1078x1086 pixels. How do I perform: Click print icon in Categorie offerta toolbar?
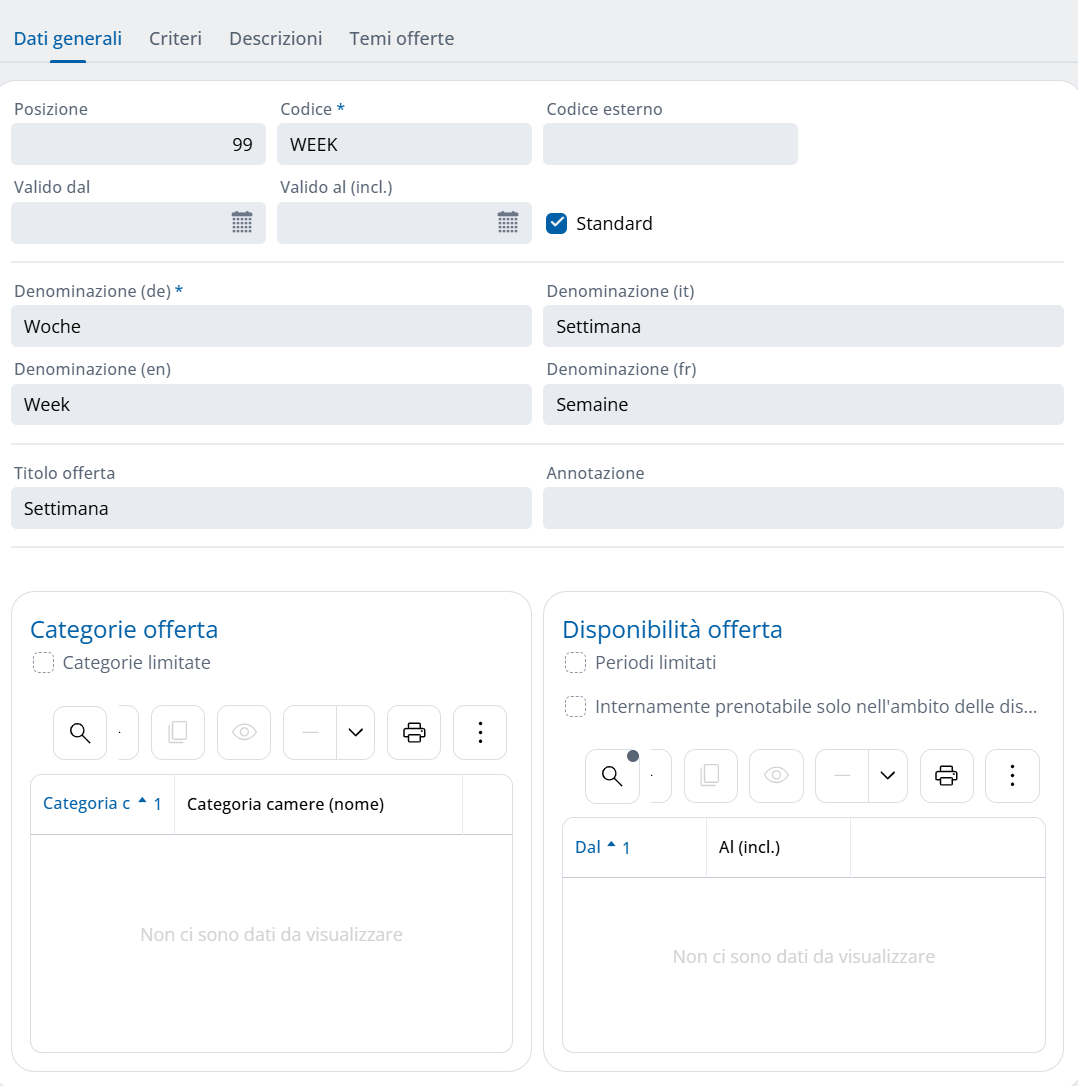coord(413,732)
